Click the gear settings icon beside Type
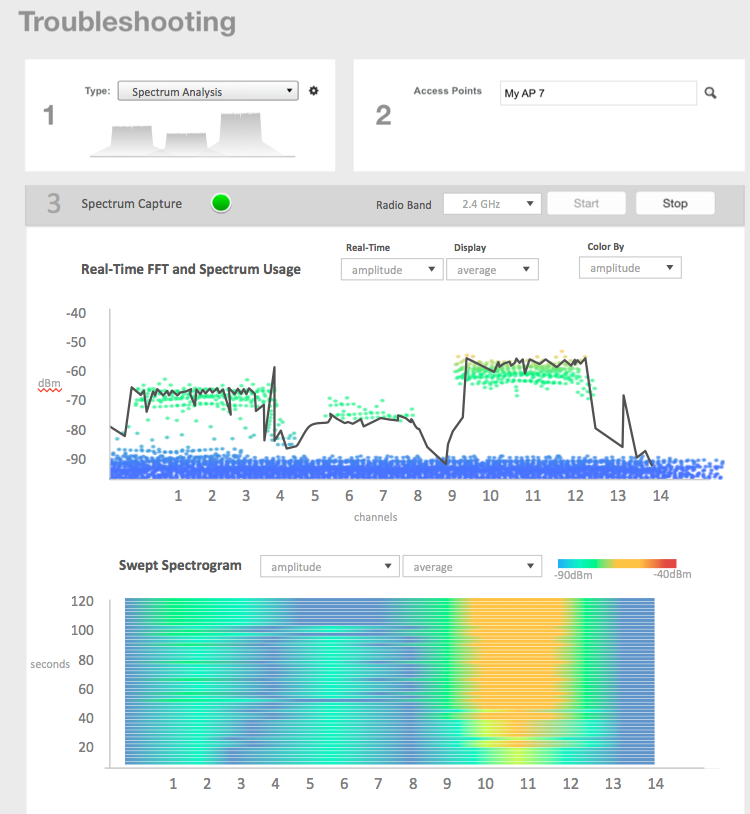The height and width of the screenshot is (814, 750). click(314, 91)
